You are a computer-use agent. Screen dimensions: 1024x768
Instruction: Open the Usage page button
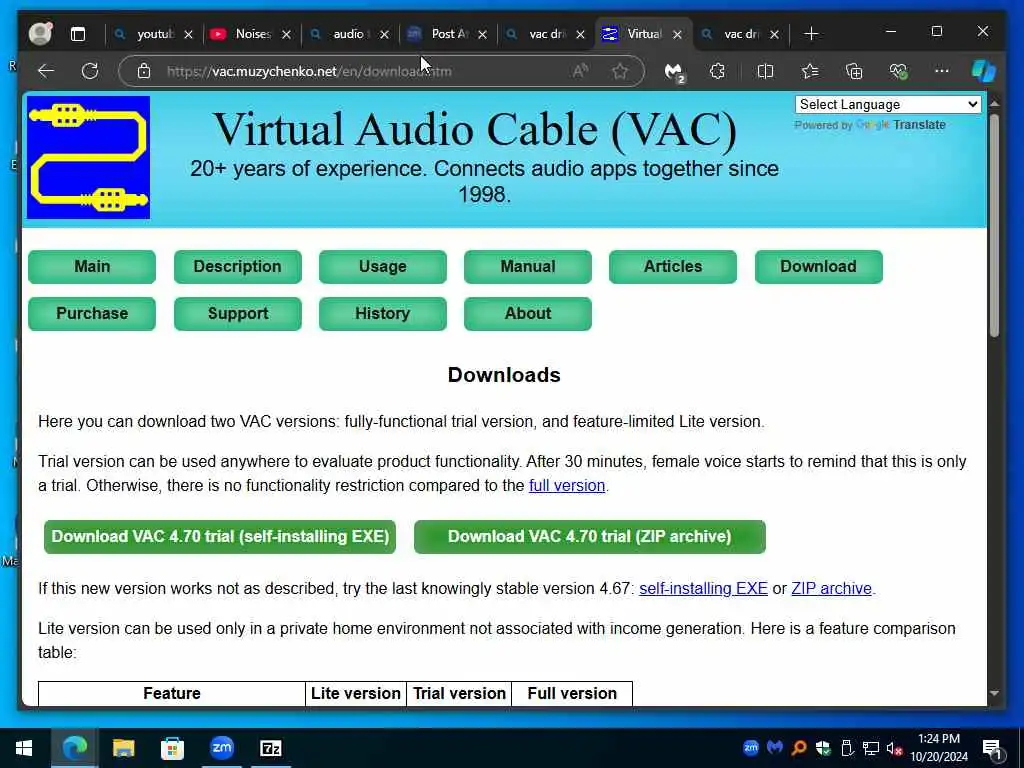(383, 266)
